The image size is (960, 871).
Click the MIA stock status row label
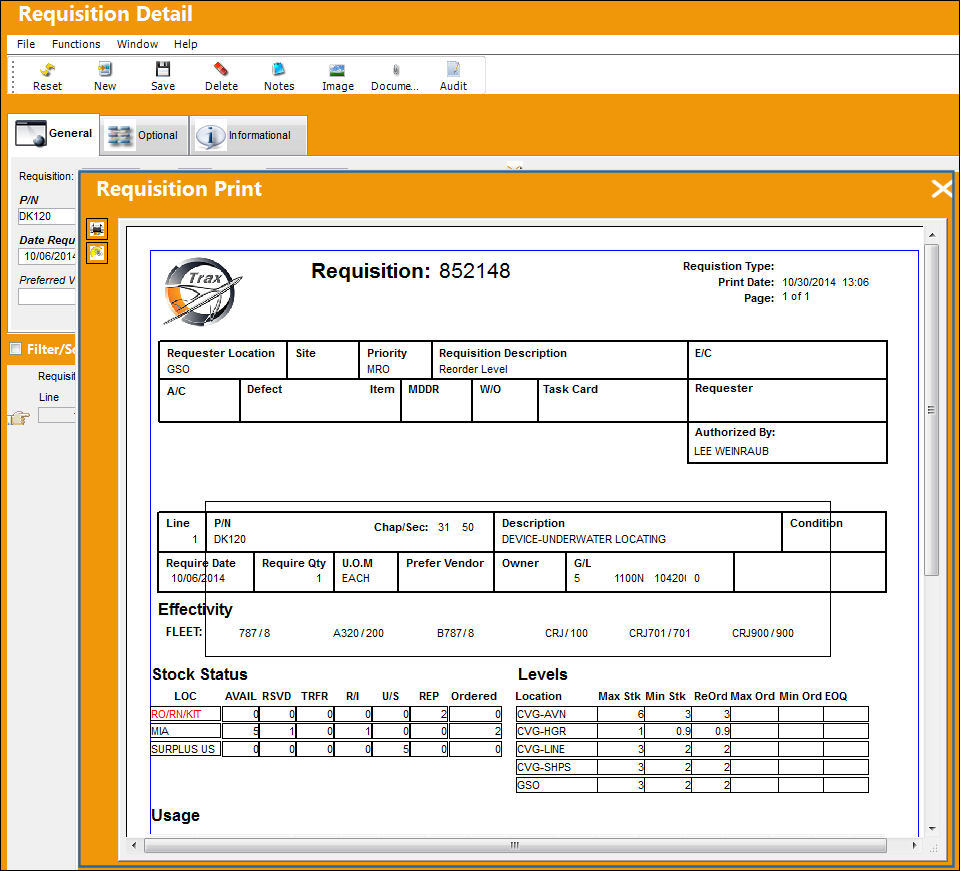tap(186, 731)
